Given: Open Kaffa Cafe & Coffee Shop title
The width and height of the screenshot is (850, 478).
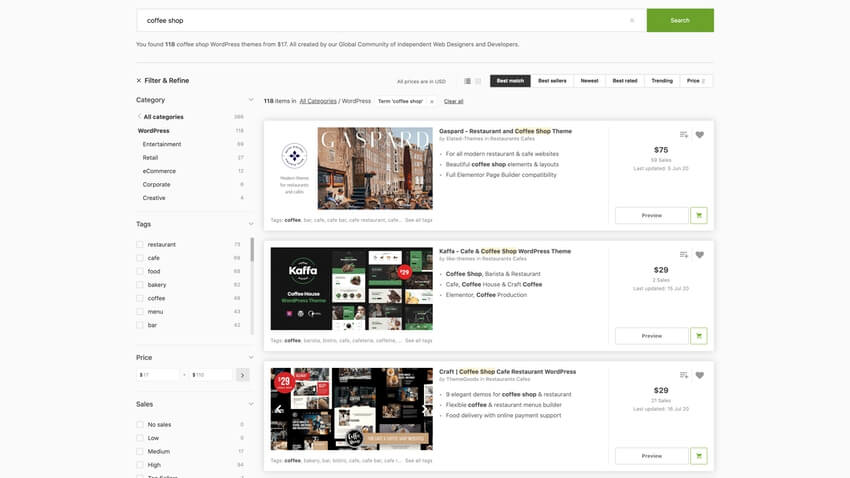Looking at the screenshot, I should pyautogui.click(x=505, y=251).
